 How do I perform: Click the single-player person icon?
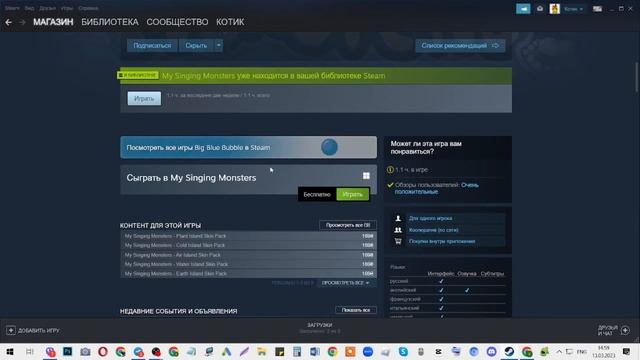point(398,218)
